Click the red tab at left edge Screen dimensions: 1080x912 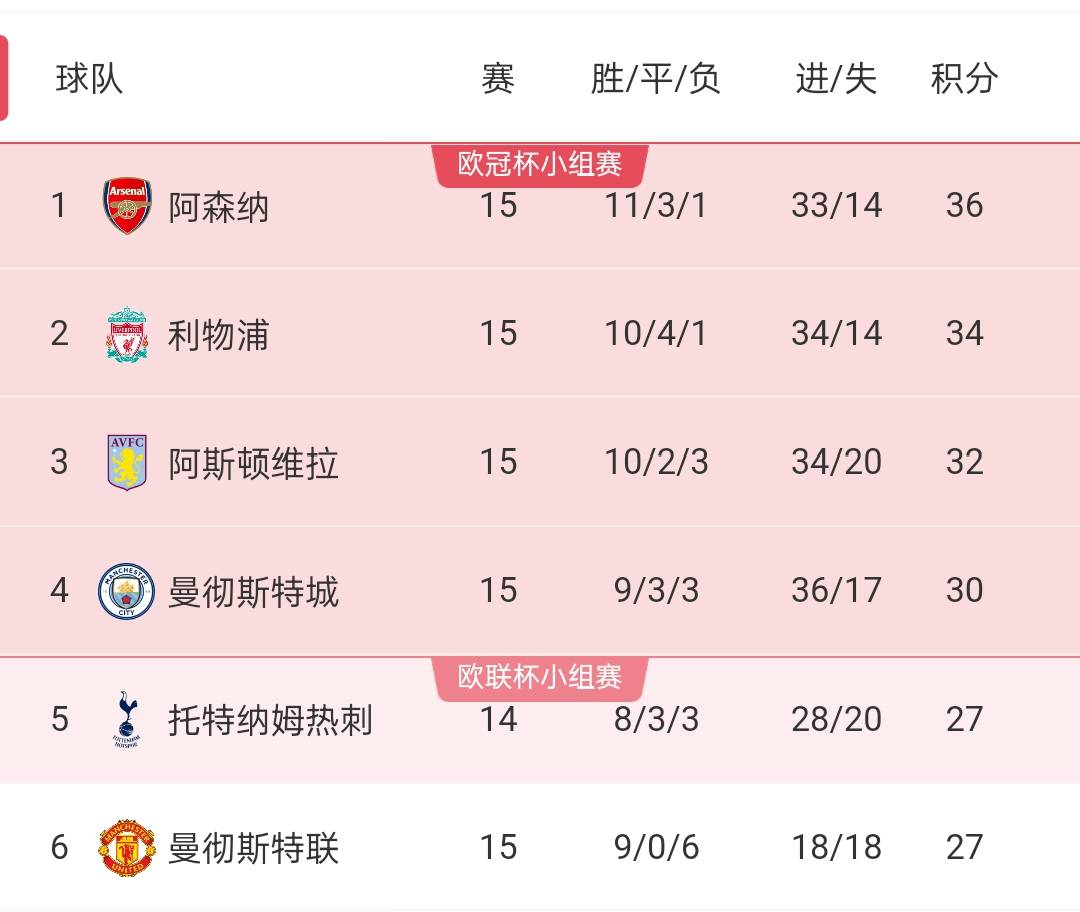3,78
